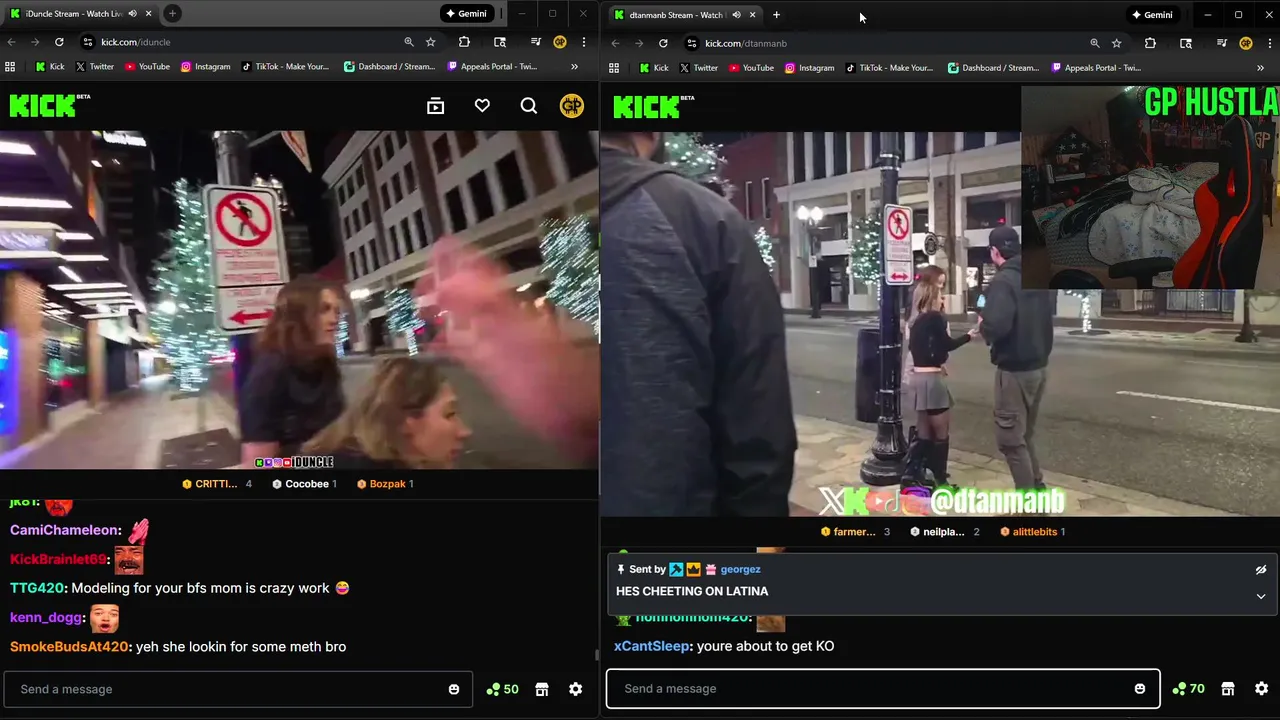1280x720 pixels.
Task: Click username xCantSleep in dtanmanb chat
Action: pos(651,646)
